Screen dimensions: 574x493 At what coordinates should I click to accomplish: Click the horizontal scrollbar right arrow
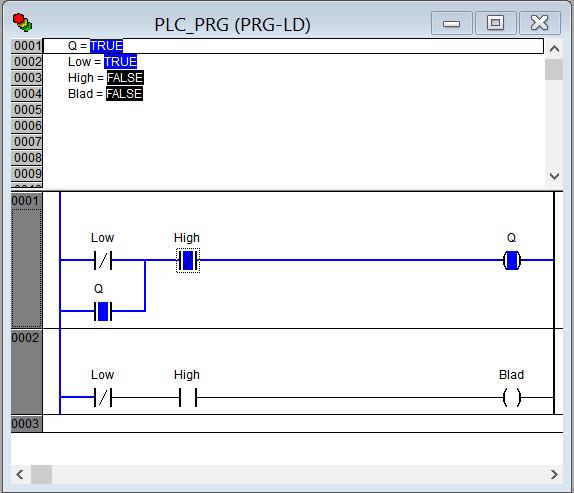tap(554, 474)
